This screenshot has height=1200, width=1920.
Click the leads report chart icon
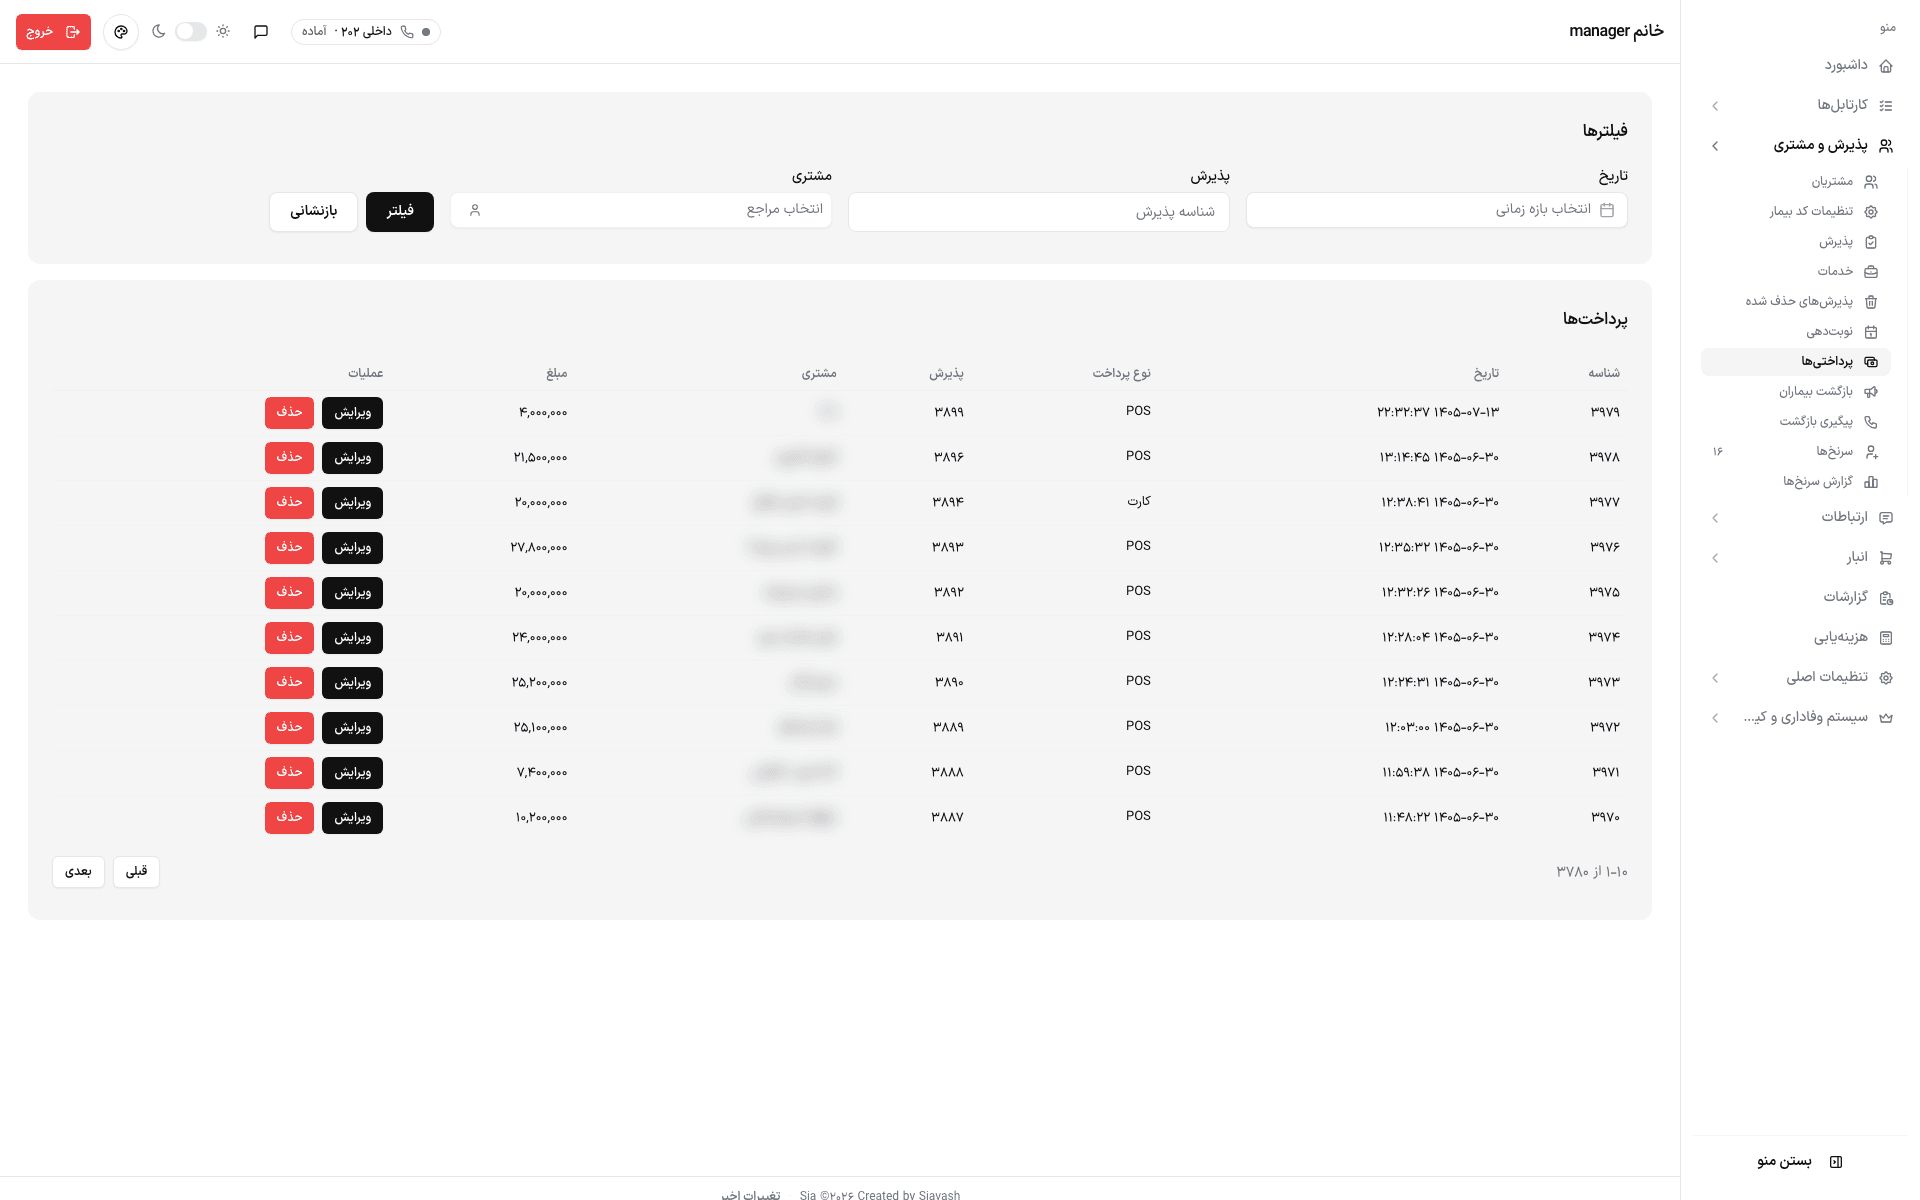coord(1871,482)
